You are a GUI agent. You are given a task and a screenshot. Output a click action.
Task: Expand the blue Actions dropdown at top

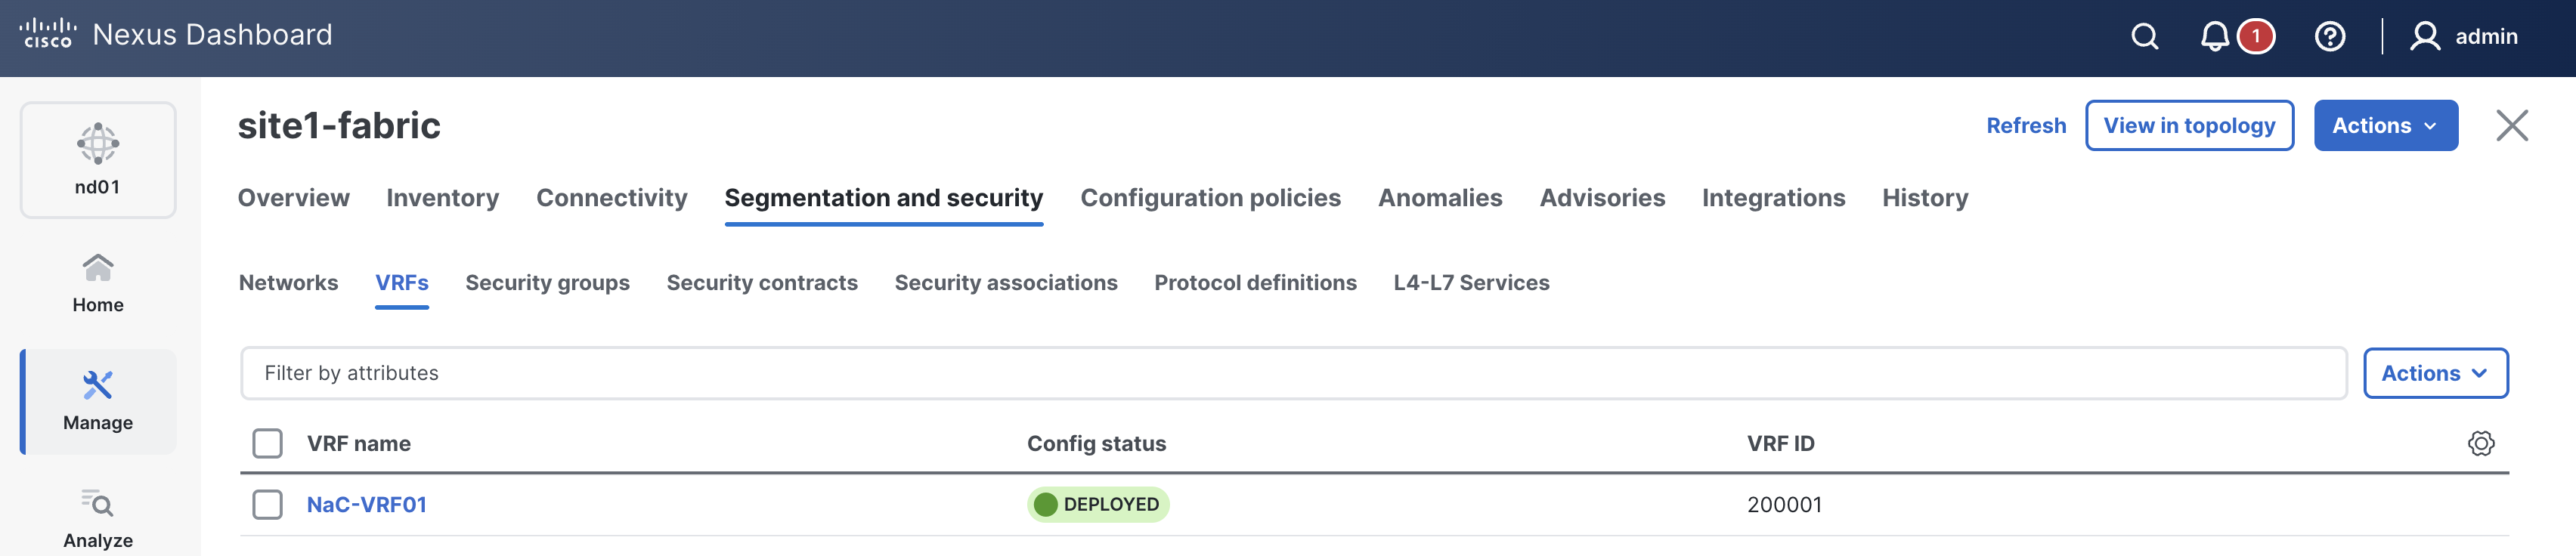(2385, 126)
